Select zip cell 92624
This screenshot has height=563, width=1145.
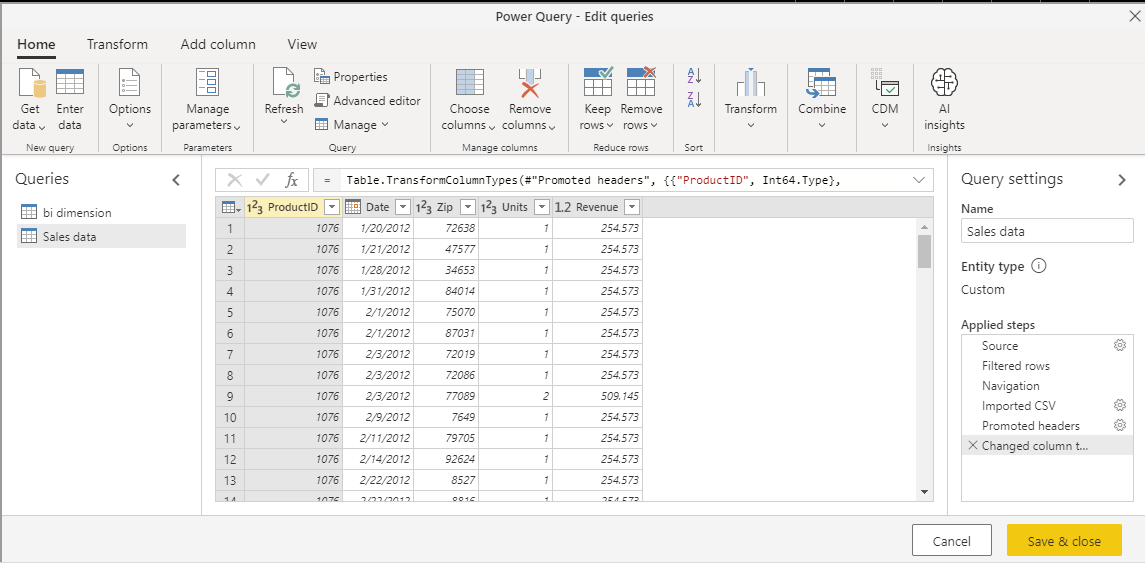[x=446, y=459]
